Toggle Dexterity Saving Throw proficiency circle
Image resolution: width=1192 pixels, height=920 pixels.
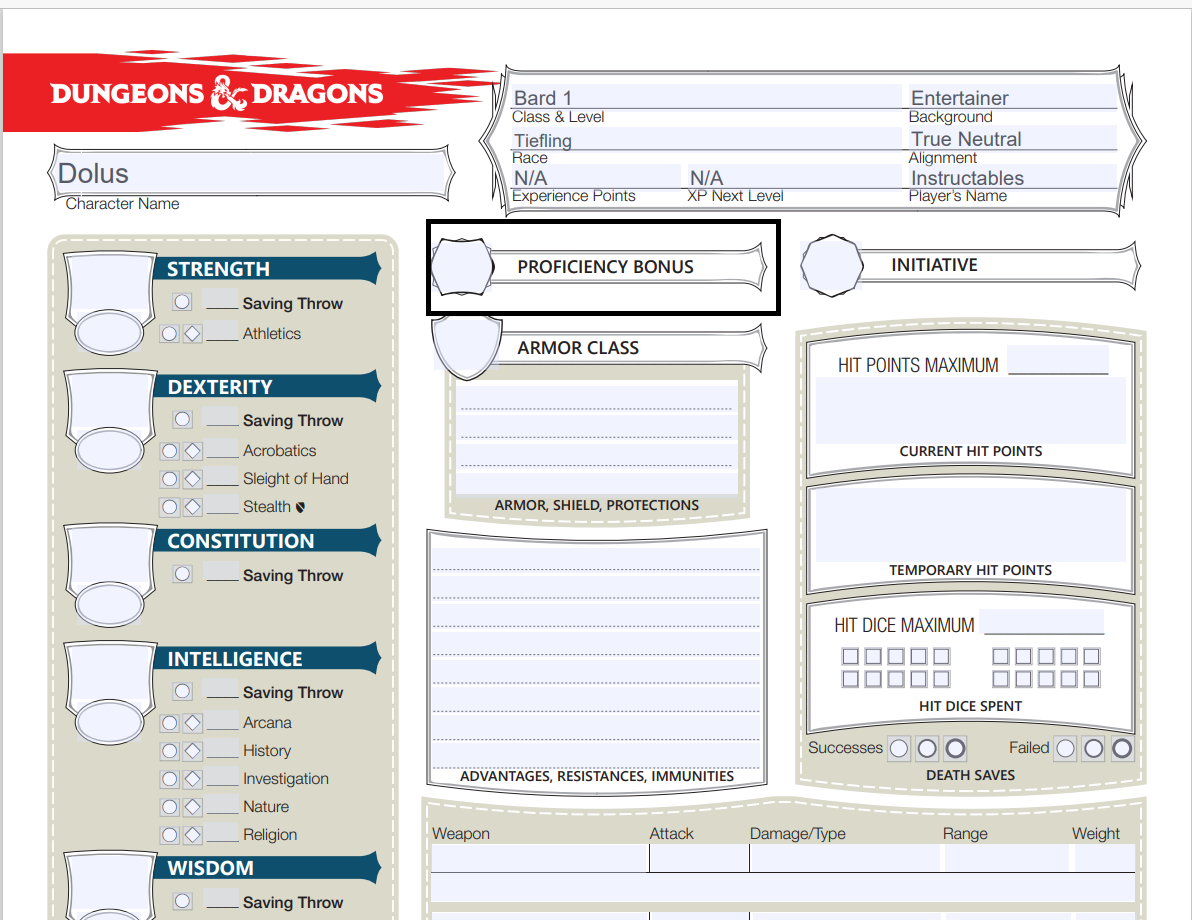pyautogui.click(x=182, y=419)
